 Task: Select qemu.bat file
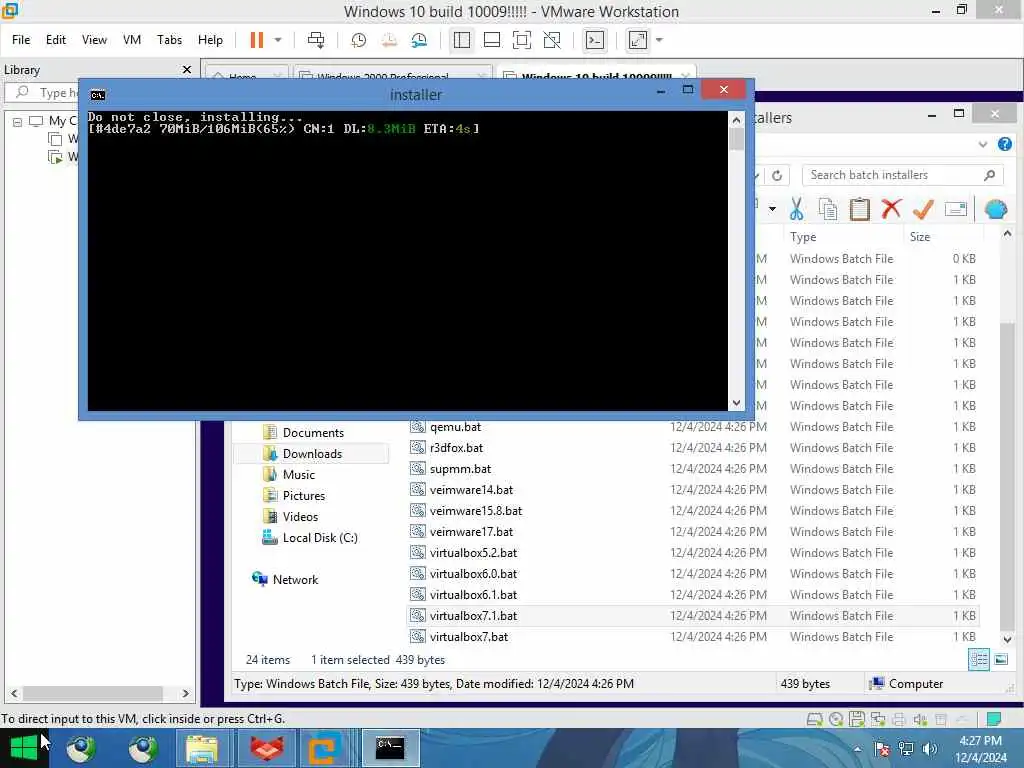coord(455,427)
